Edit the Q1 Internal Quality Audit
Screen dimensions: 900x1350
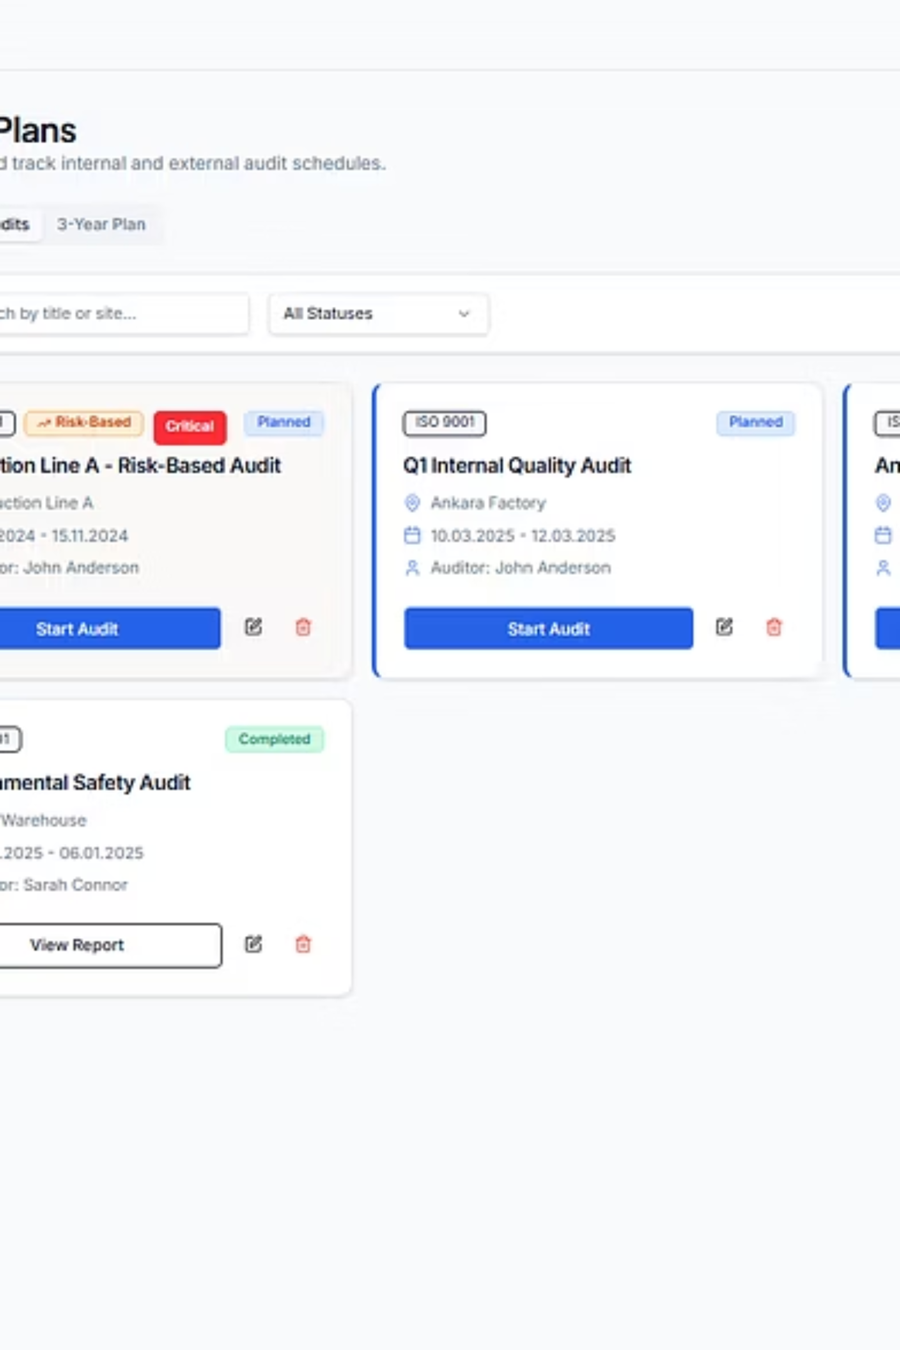tap(725, 627)
